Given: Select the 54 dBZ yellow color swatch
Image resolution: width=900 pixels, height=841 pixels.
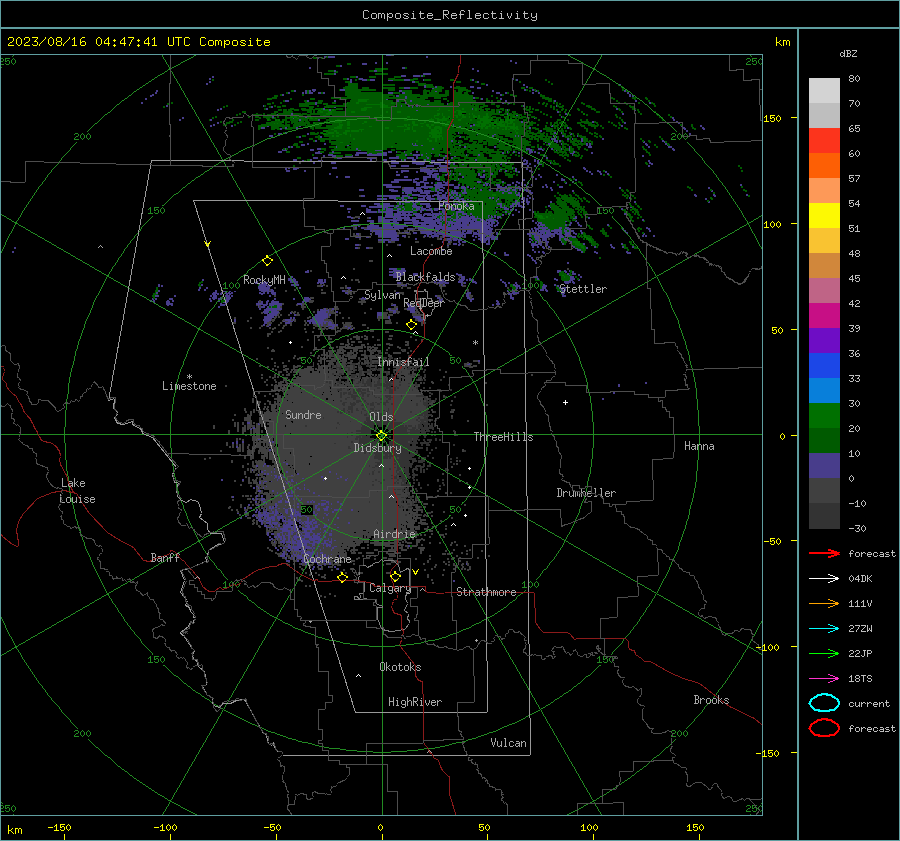Looking at the screenshot, I should 824,216.
